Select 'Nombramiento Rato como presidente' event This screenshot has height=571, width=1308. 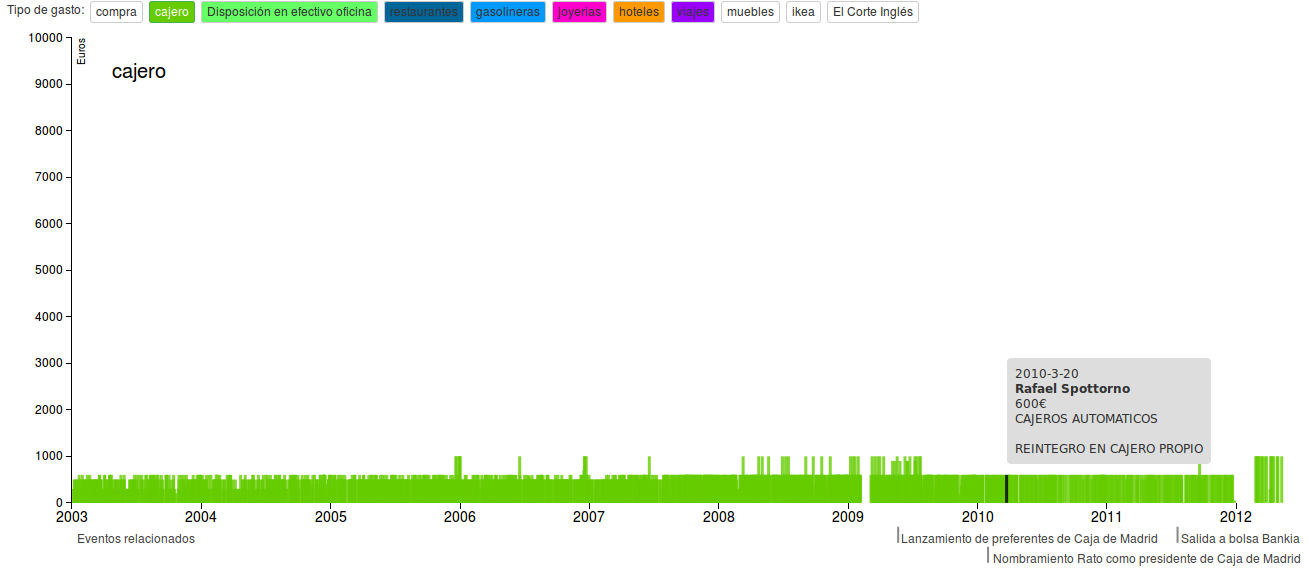pos(1146,559)
